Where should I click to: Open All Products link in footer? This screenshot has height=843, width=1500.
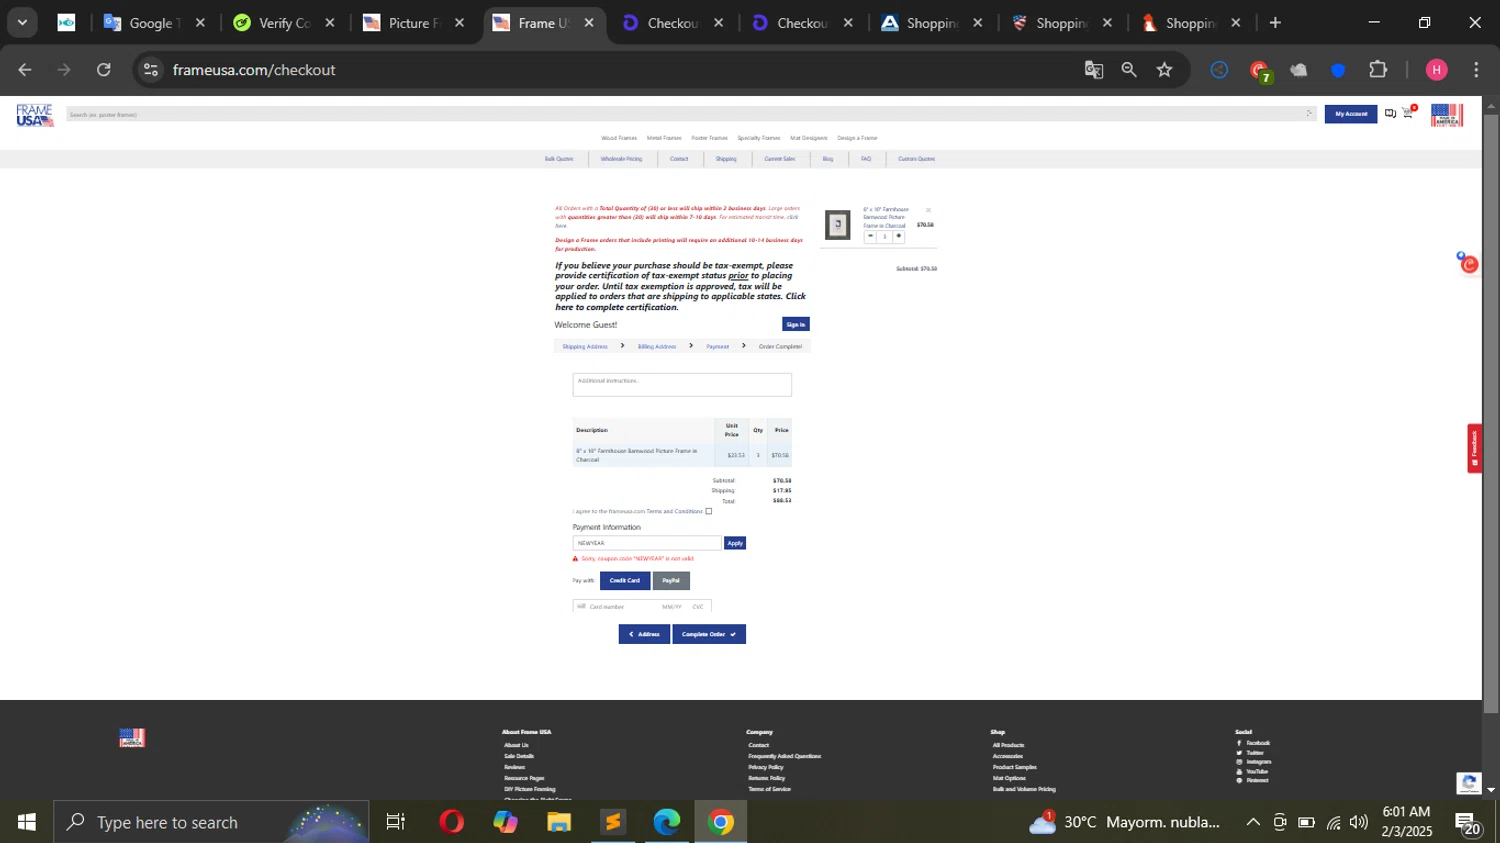click(x=1008, y=745)
